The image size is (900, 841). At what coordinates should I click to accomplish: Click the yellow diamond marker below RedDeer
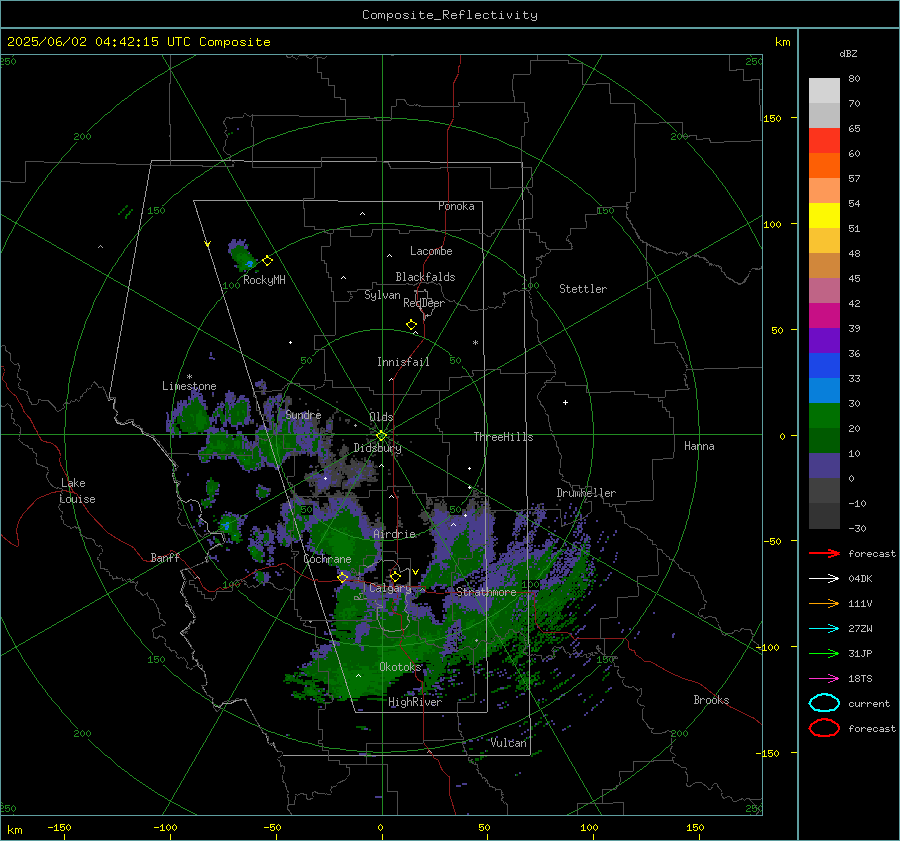click(x=411, y=325)
